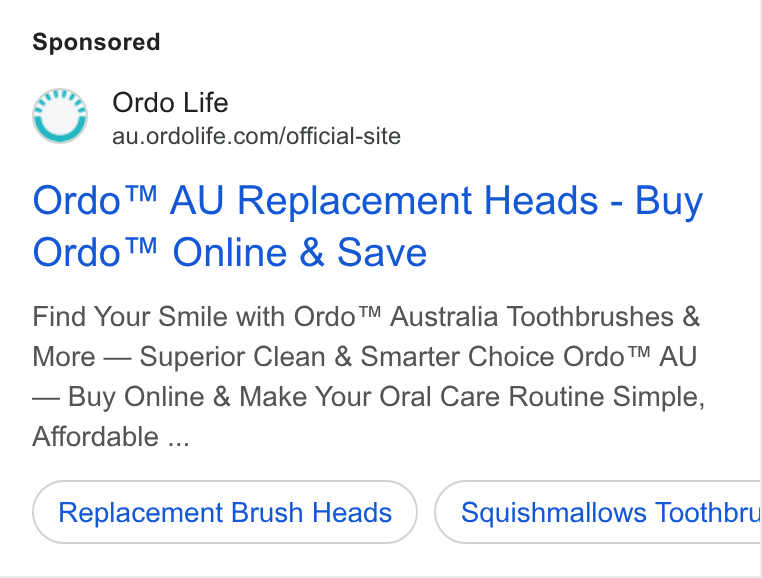Visit the au.ordolife.com/official-site URL

(256, 136)
